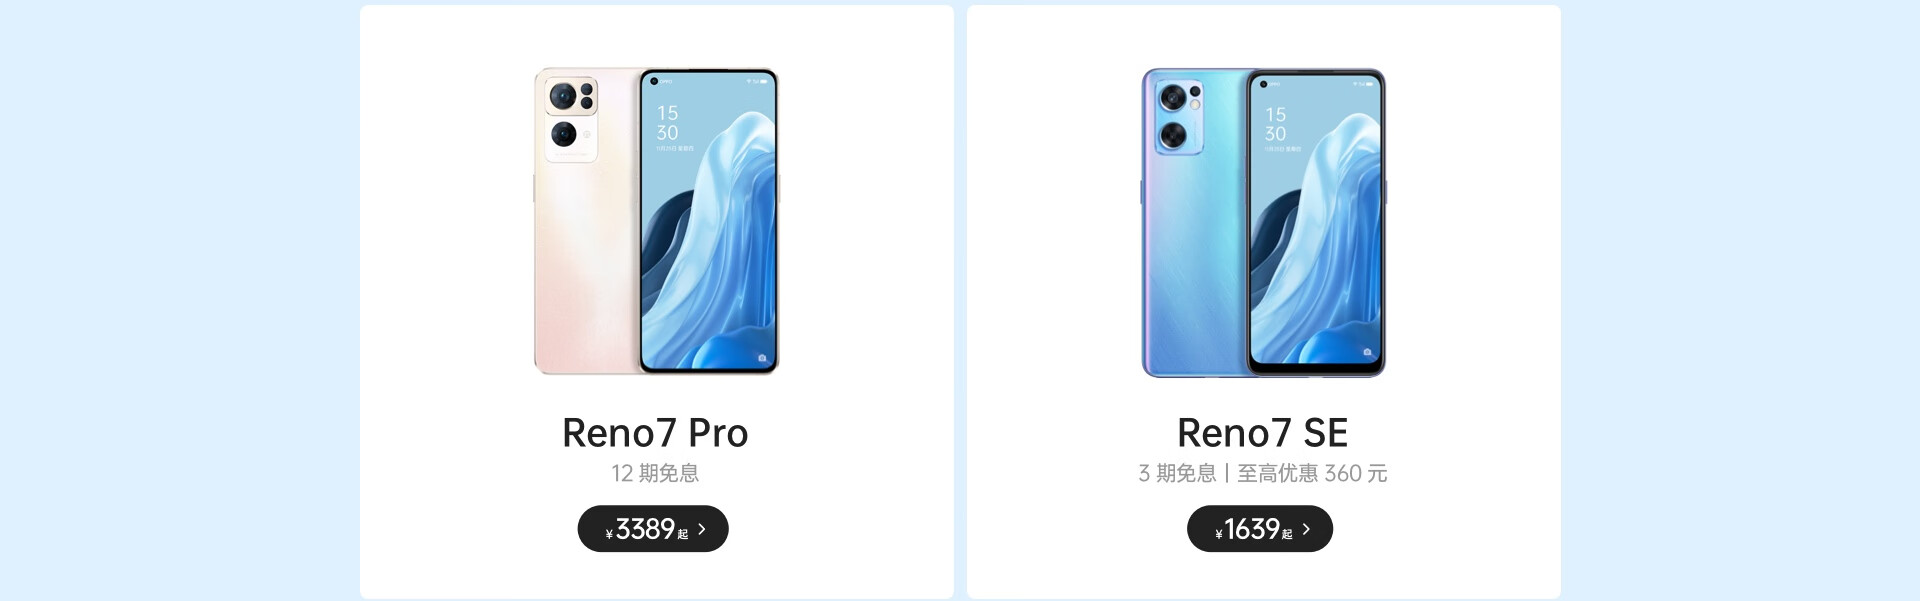
Task: Click the camera shortcut icon on Reno7 SE screen
Action: (1368, 352)
